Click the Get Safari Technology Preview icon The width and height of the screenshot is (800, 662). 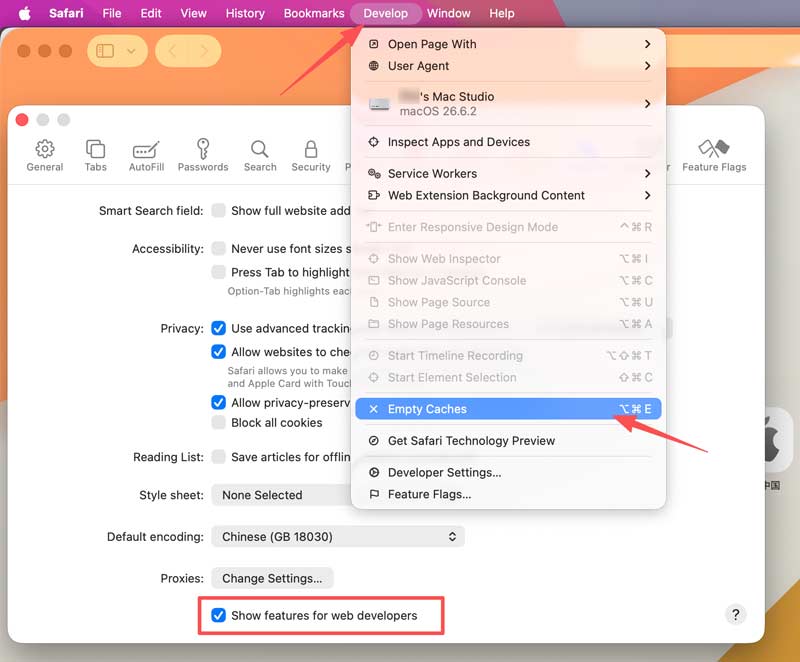pyautogui.click(x=373, y=441)
